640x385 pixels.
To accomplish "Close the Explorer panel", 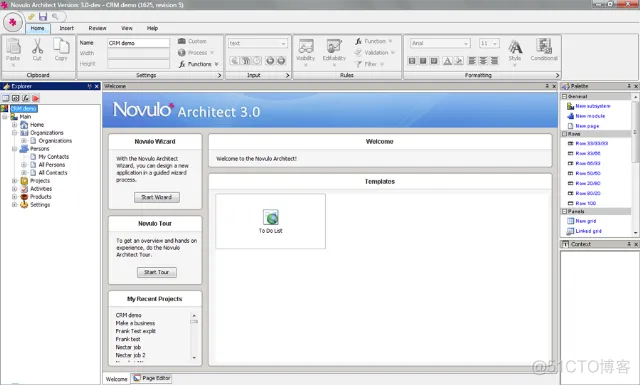I will pyautogui.click(x=97, y=87).
